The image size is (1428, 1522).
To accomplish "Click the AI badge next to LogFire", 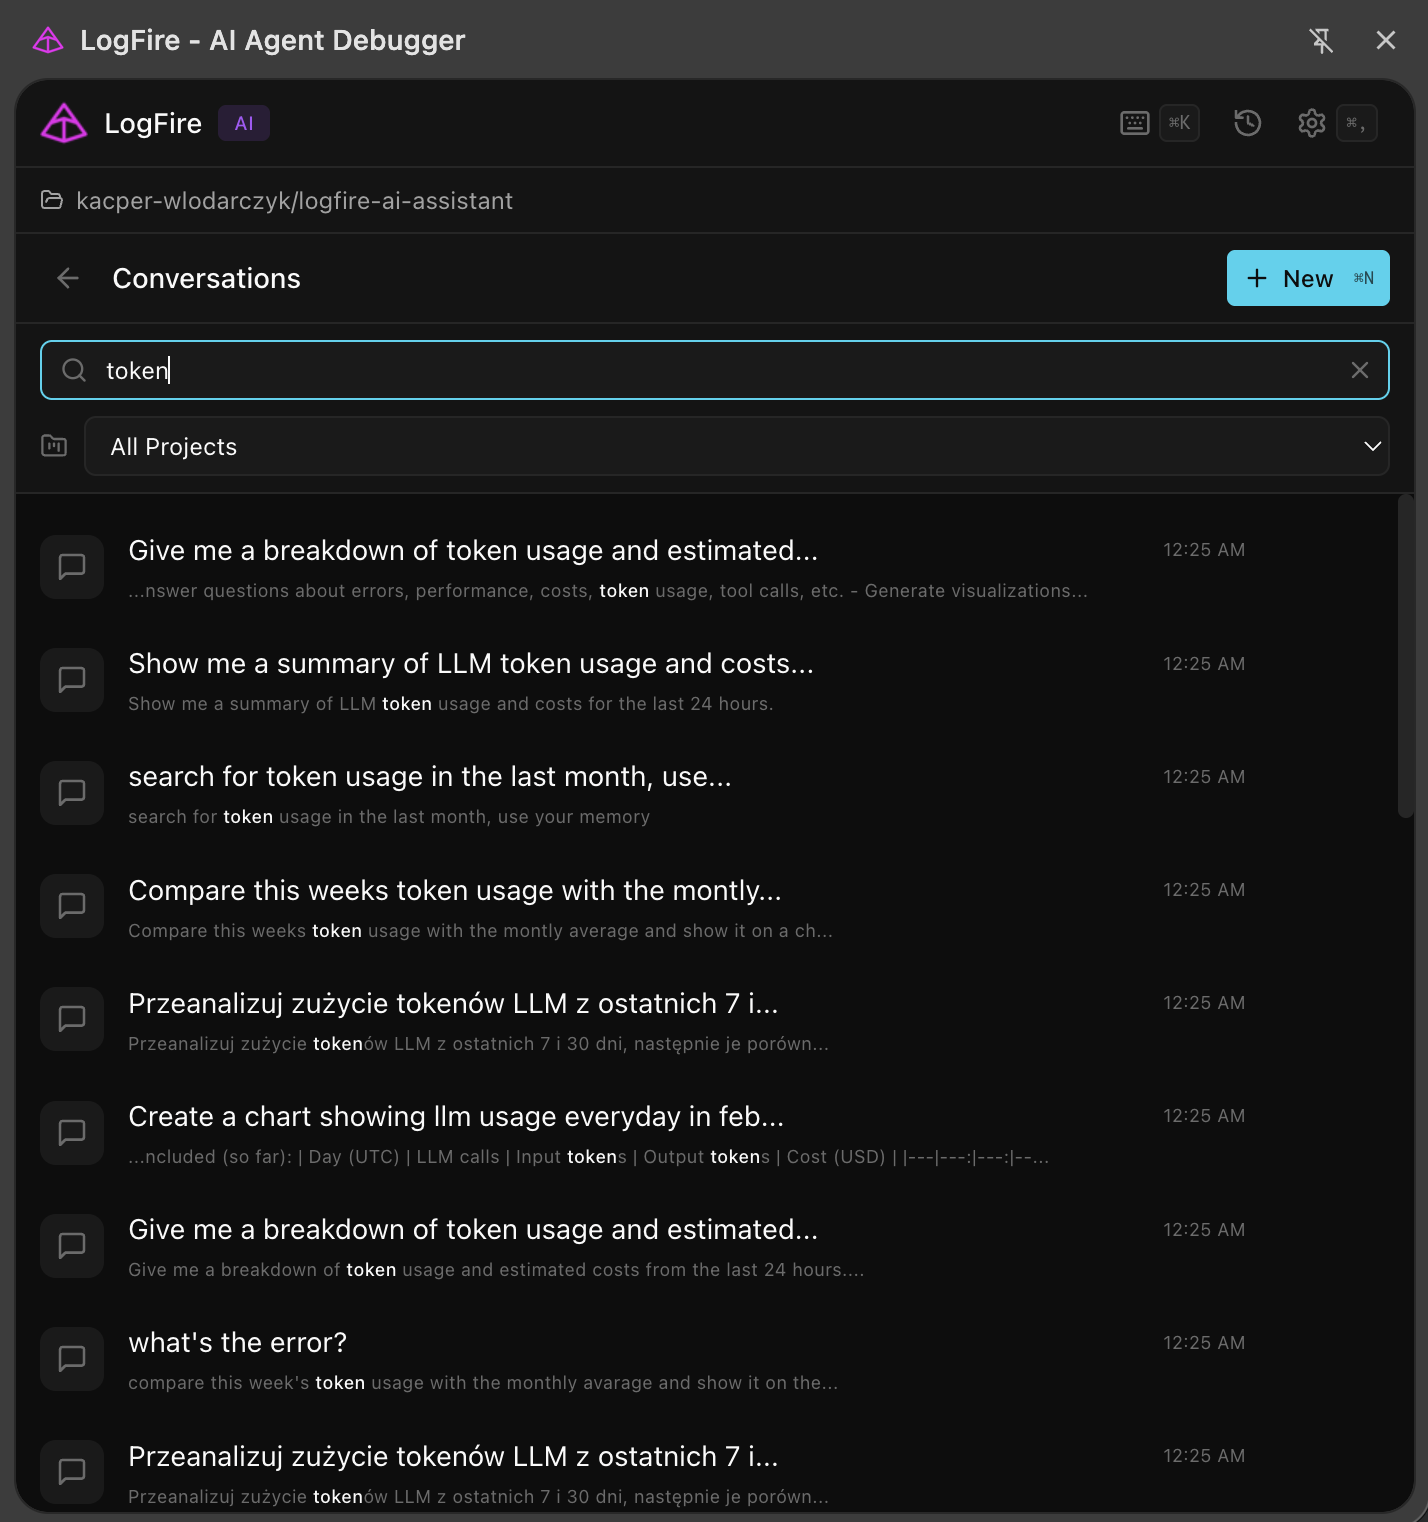I will [x=243, y=123].
